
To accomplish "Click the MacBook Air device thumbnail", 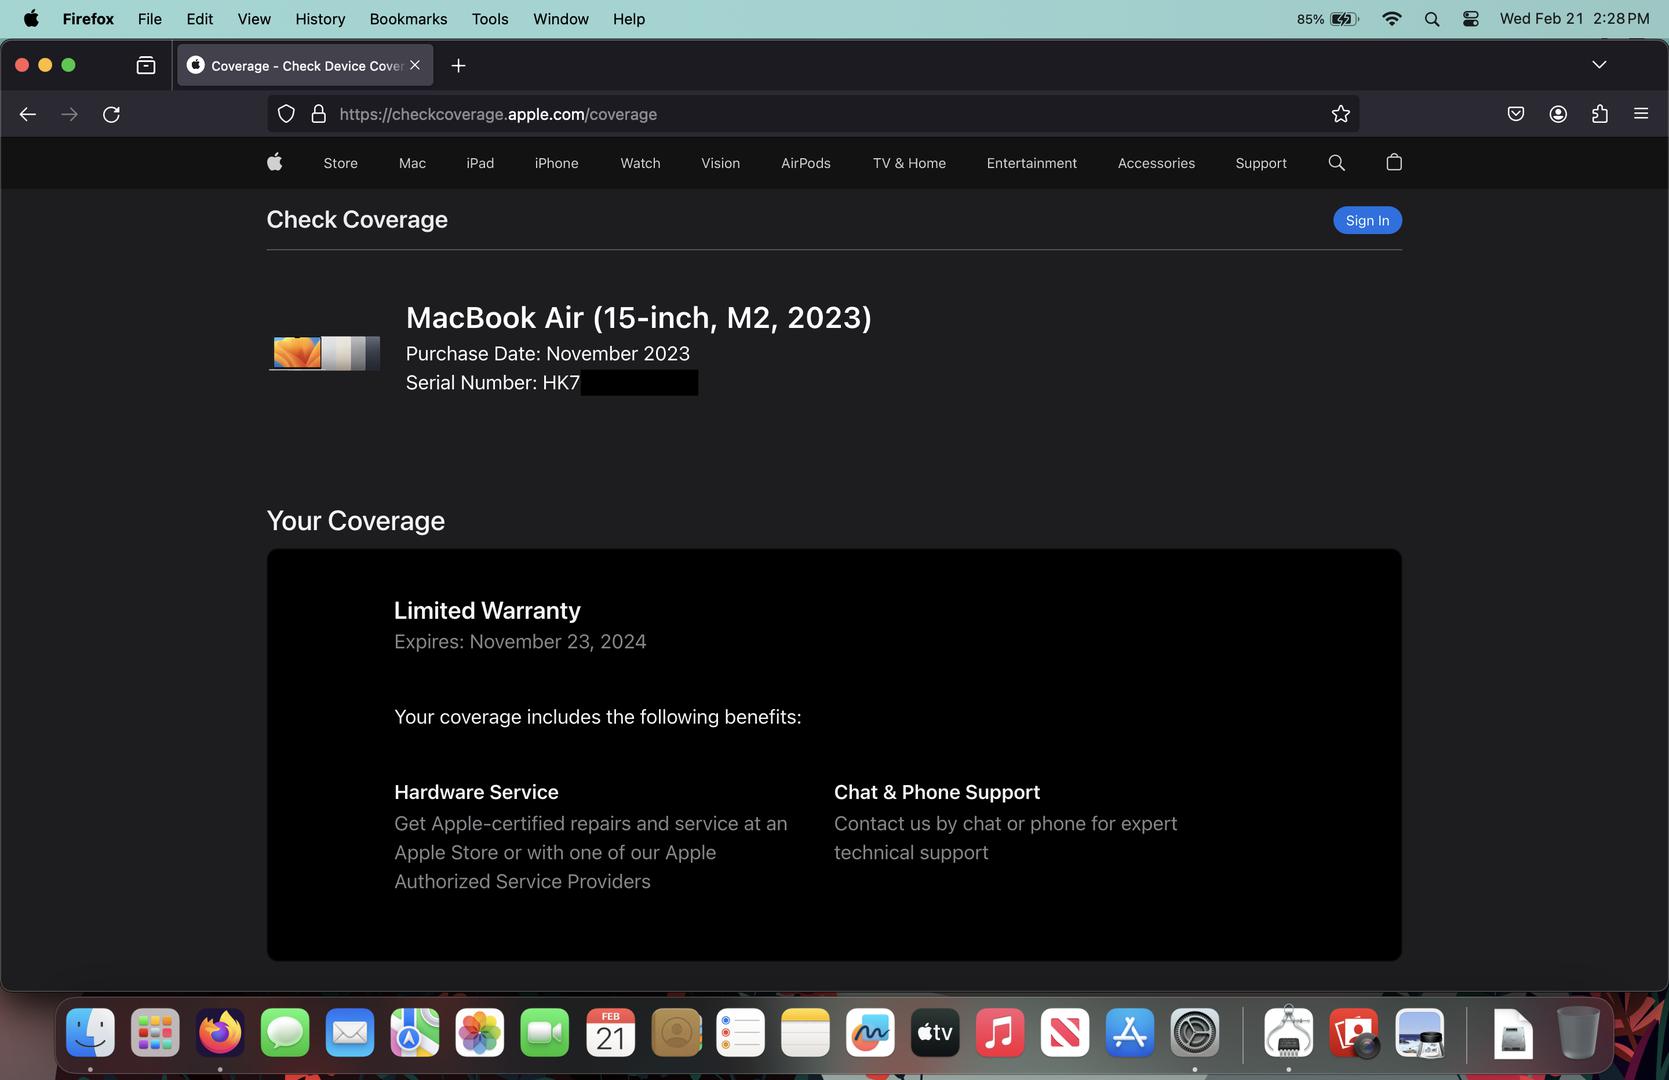I will (324, 353).
